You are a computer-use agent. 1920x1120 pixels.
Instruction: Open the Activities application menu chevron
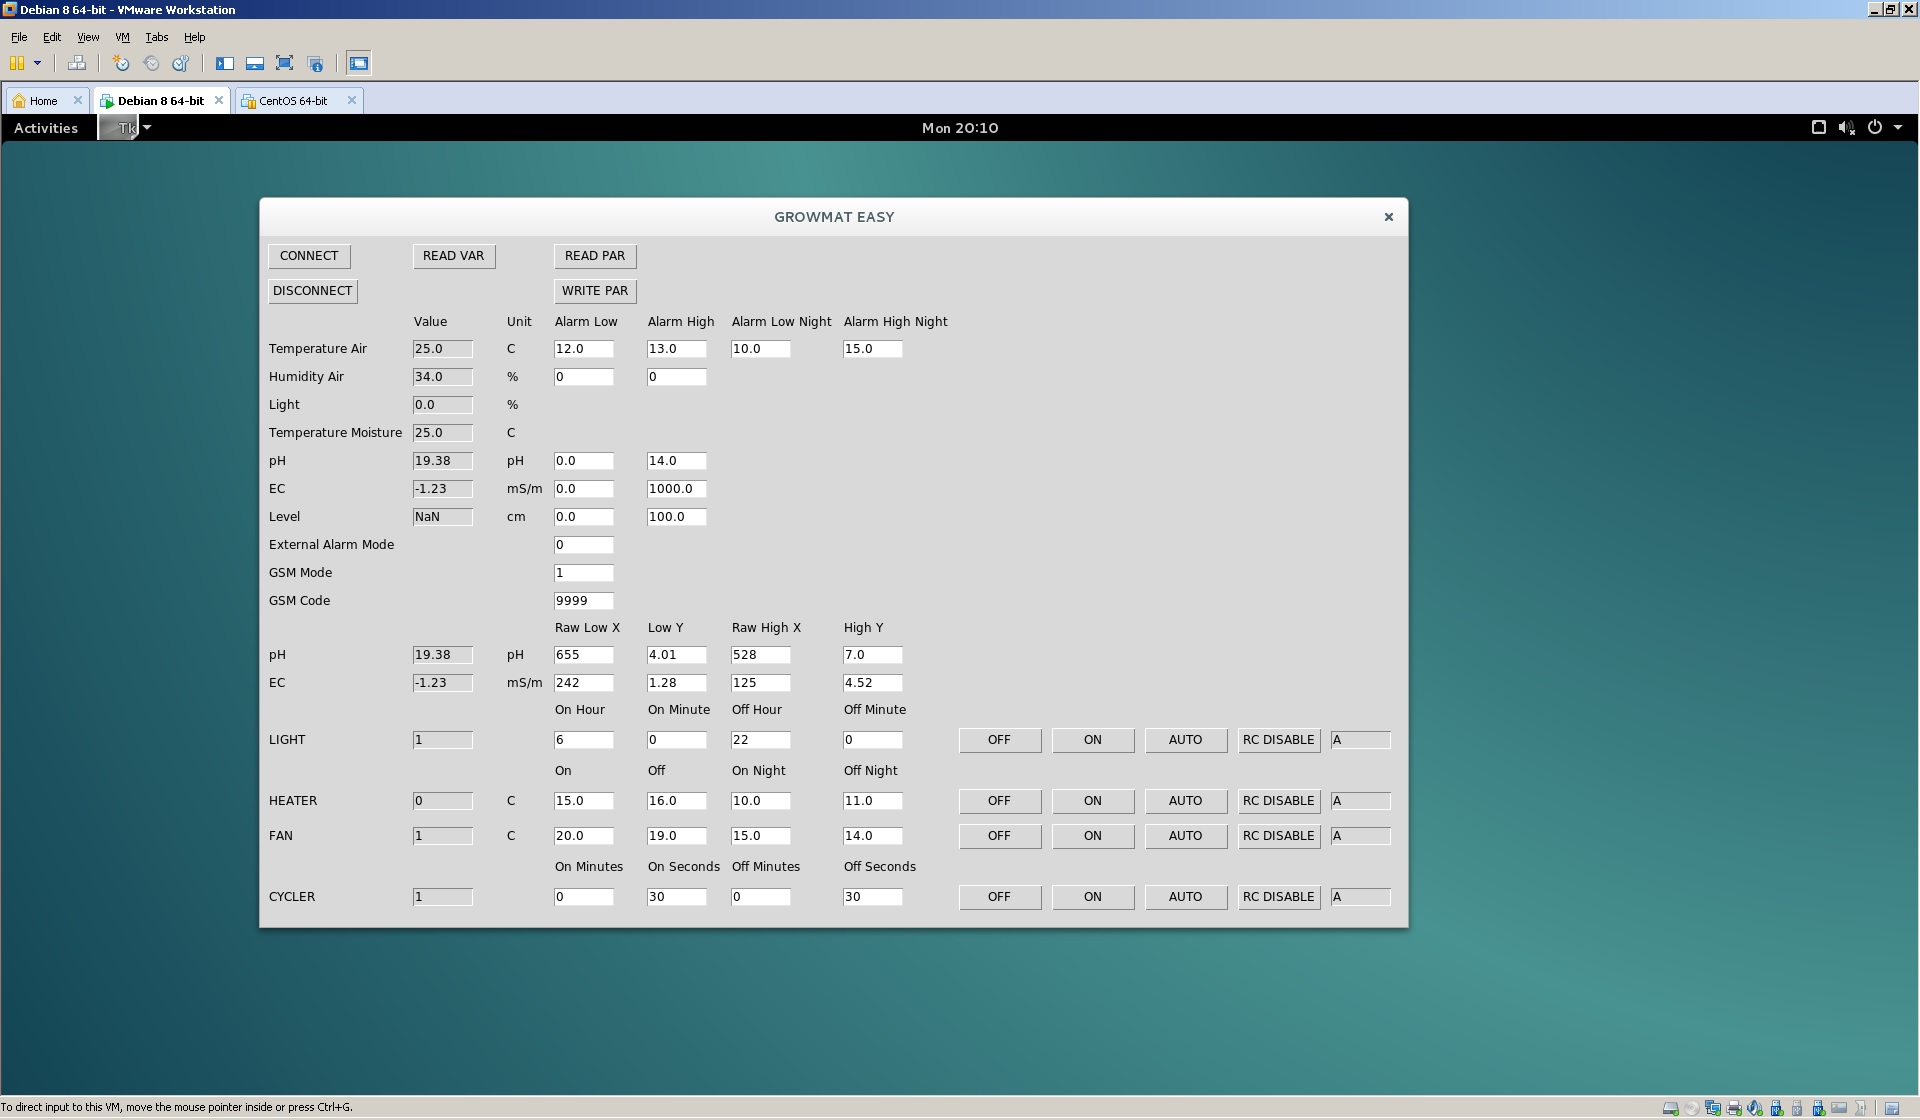tap(147, 128)
